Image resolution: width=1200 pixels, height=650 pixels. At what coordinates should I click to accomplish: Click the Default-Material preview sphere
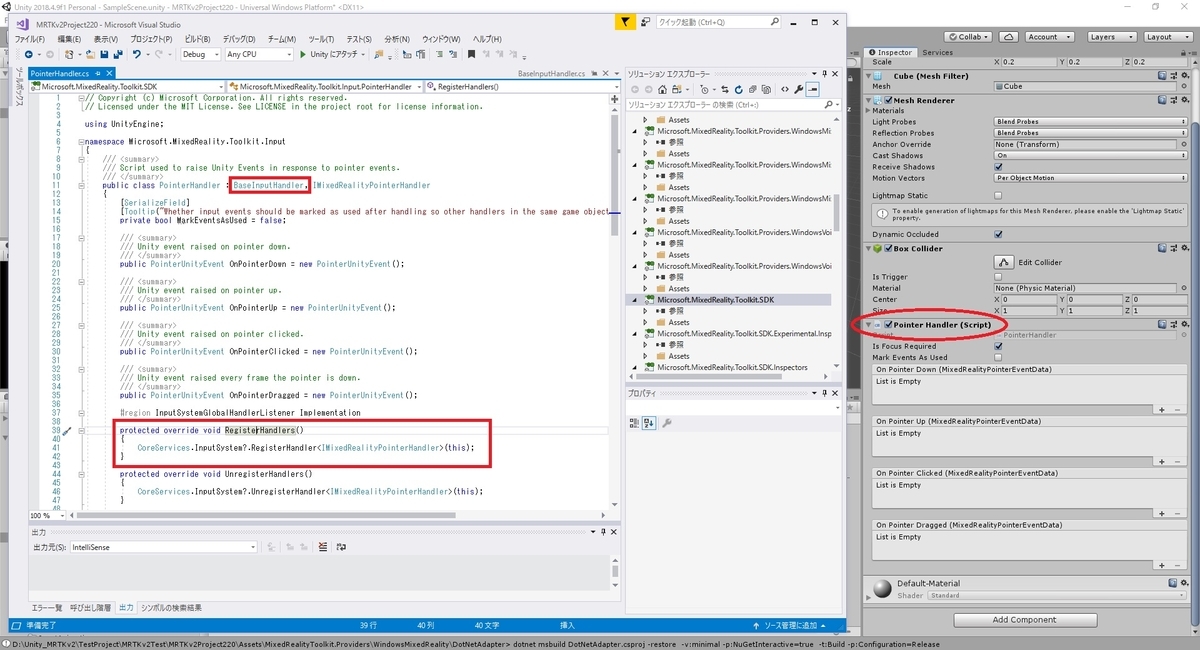pos(881,588)
